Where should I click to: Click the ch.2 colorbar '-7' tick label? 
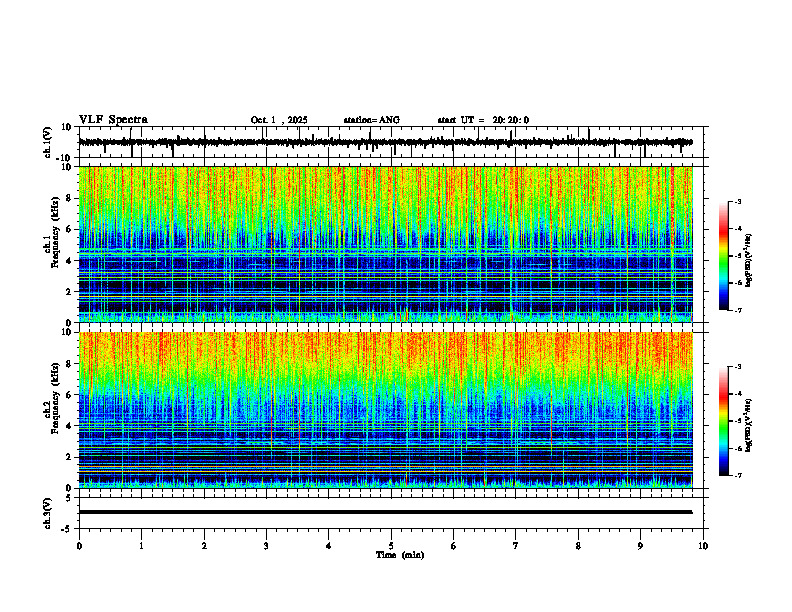738,476
